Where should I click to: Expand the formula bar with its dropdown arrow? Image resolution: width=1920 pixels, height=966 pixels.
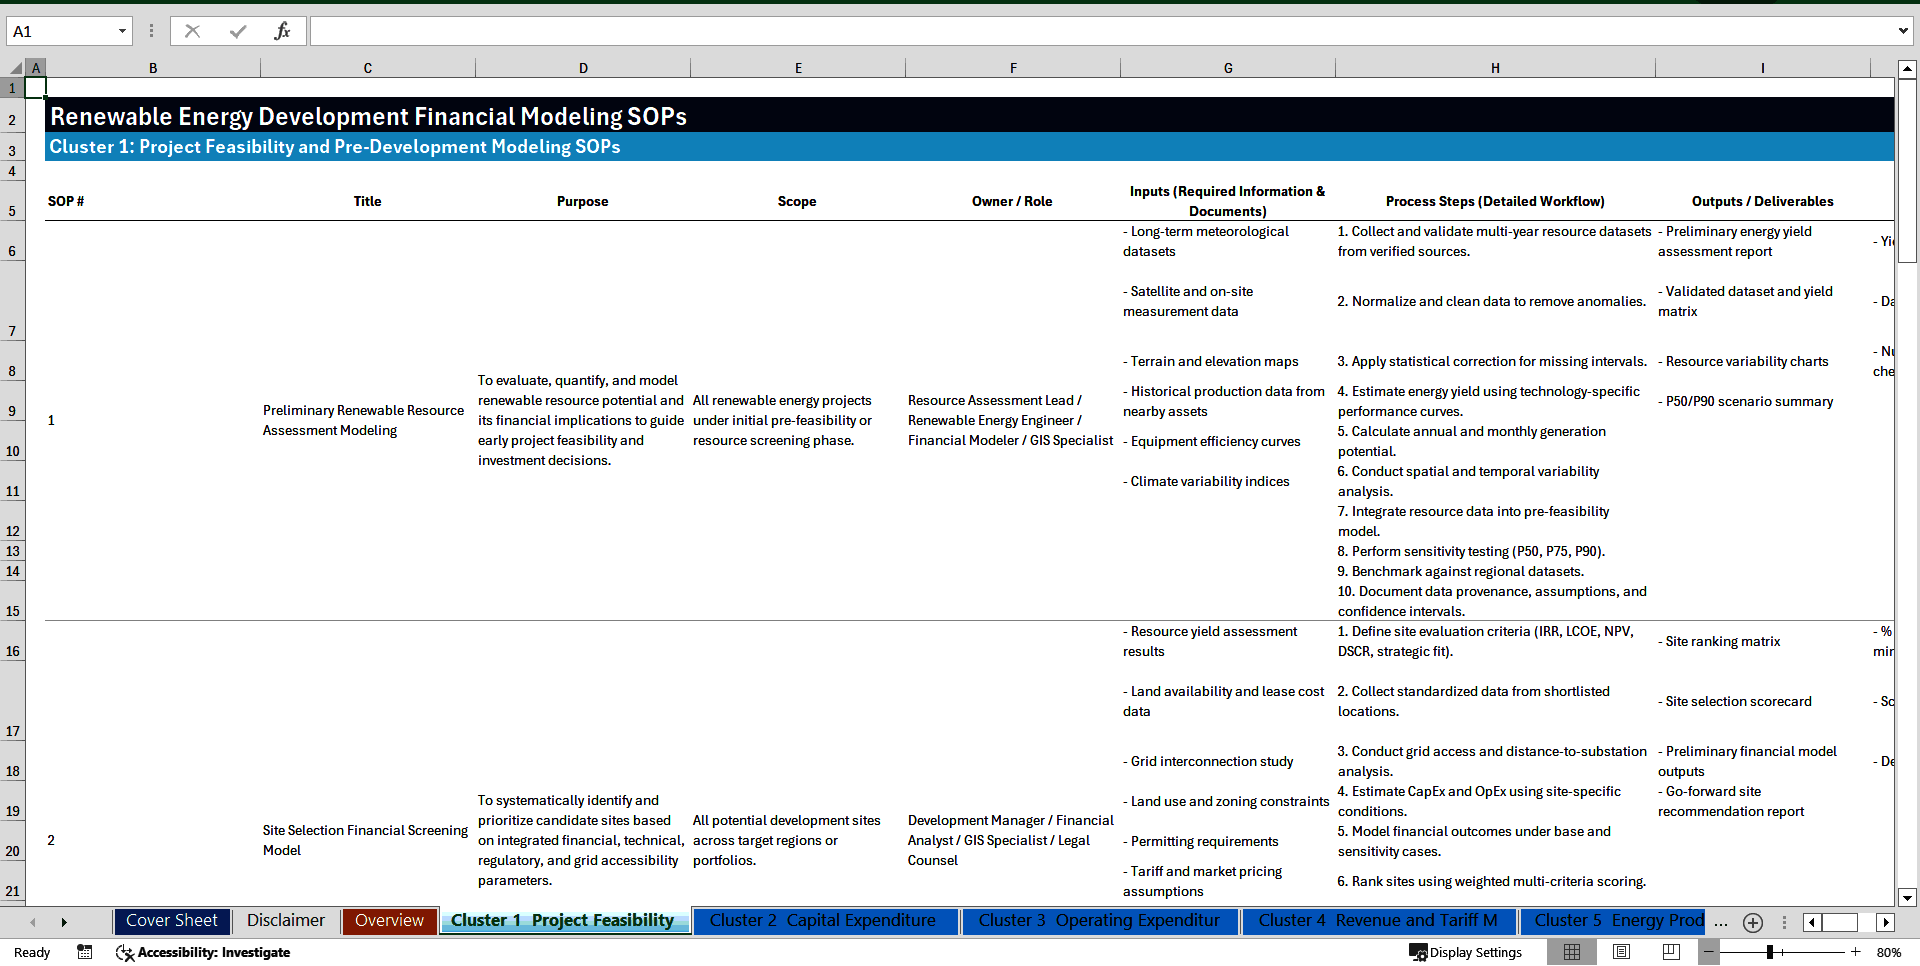(x=1905, y=30)
